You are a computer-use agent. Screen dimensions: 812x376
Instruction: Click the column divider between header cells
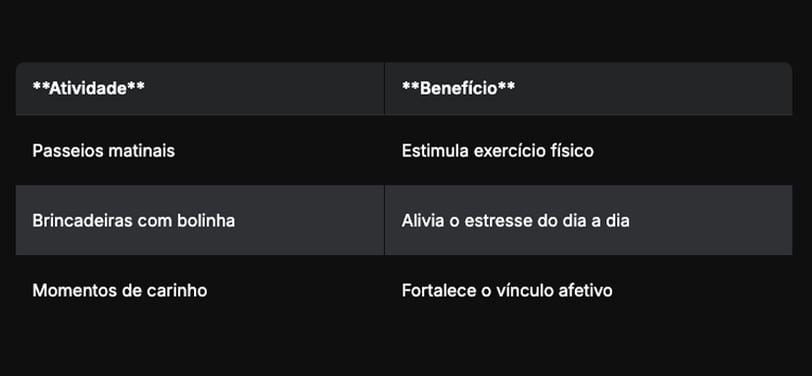tap(384, 89)
